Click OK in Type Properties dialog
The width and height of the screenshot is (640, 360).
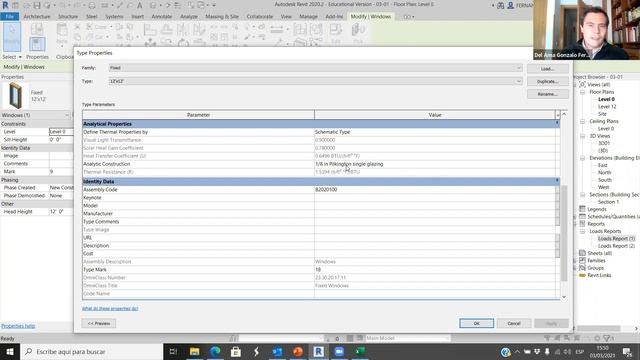[476, 323]
